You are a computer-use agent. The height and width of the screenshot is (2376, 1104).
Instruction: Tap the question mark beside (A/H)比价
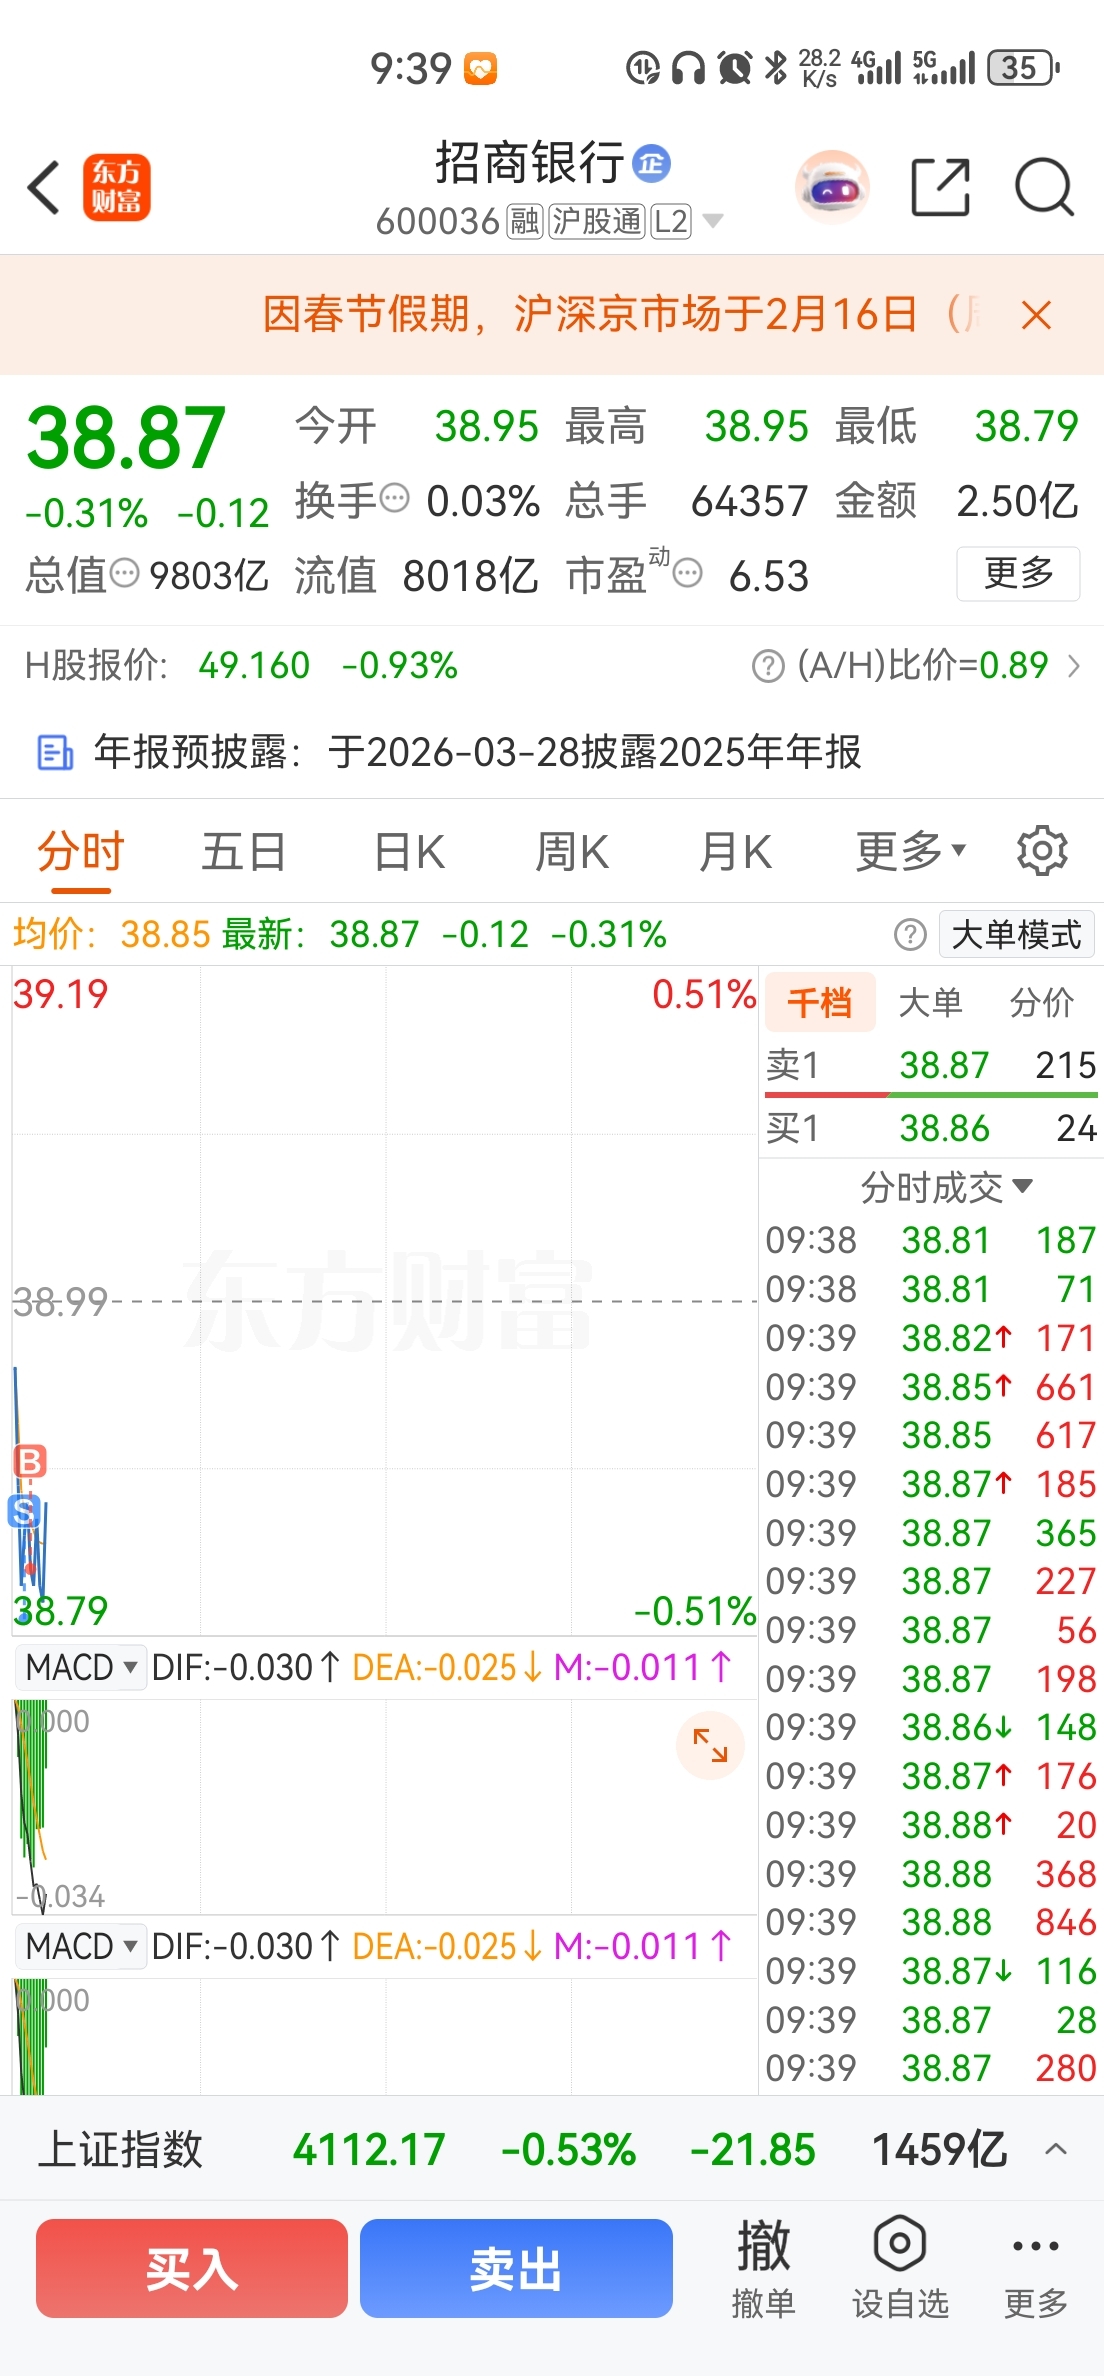(768, 666)
